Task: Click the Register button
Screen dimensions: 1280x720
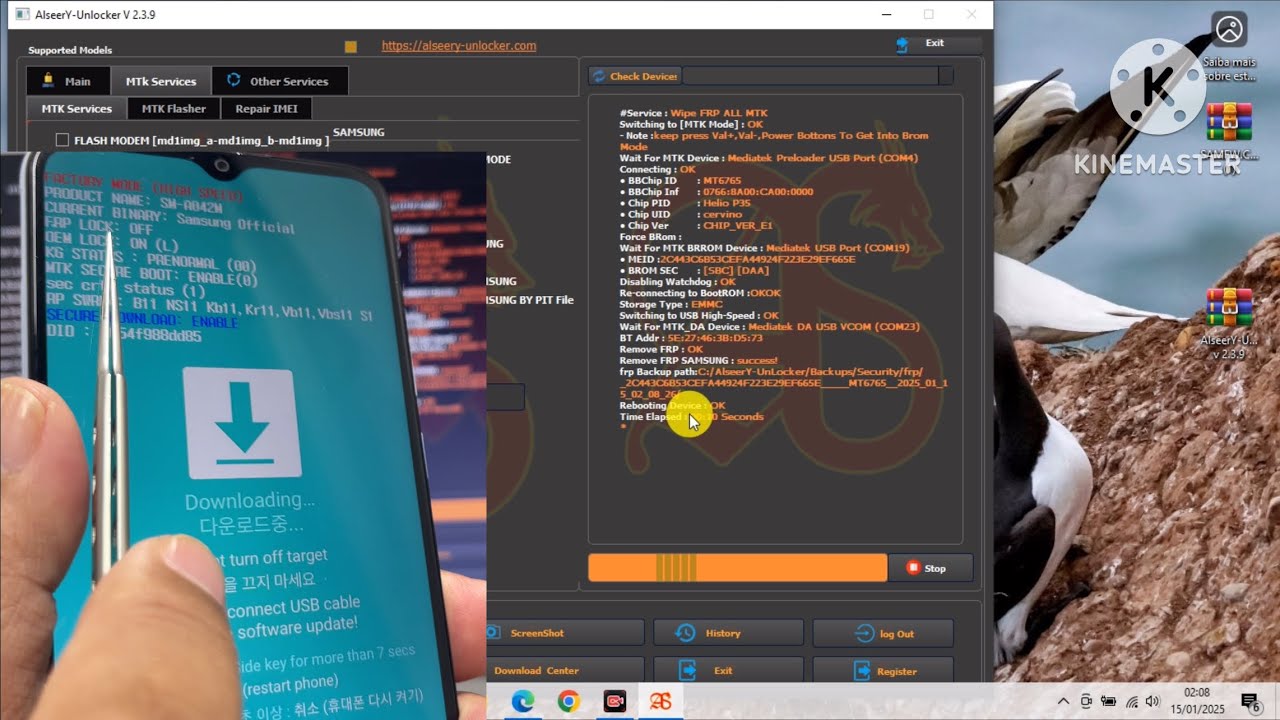Action: [883, 670]
